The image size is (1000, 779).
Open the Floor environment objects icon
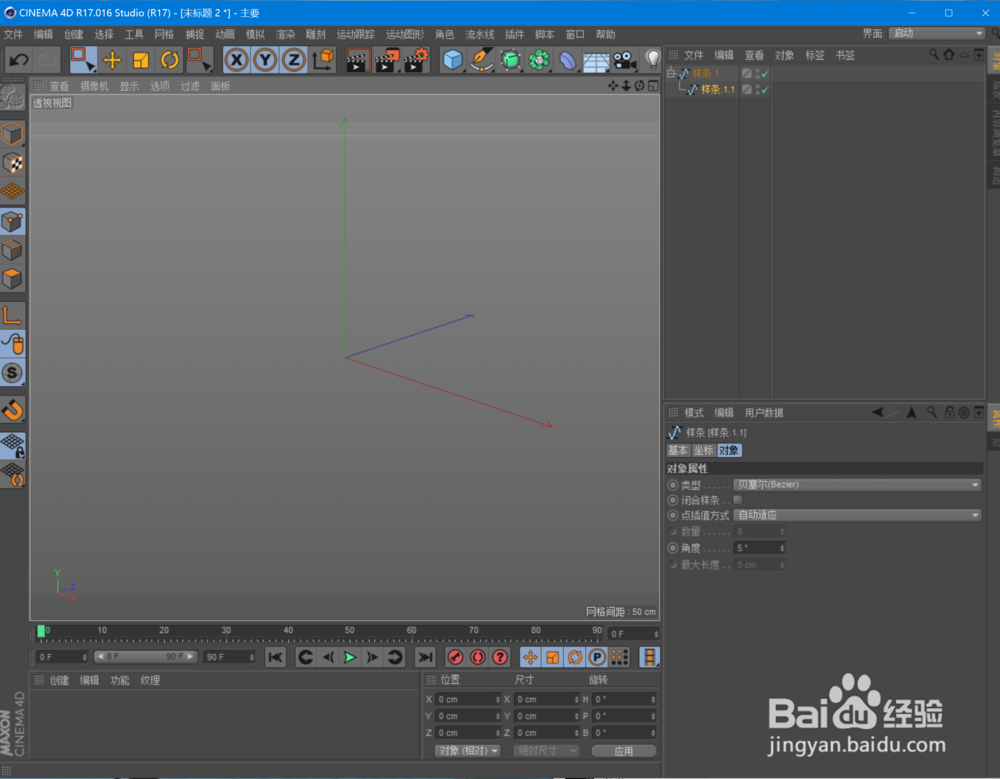[596, 61]
